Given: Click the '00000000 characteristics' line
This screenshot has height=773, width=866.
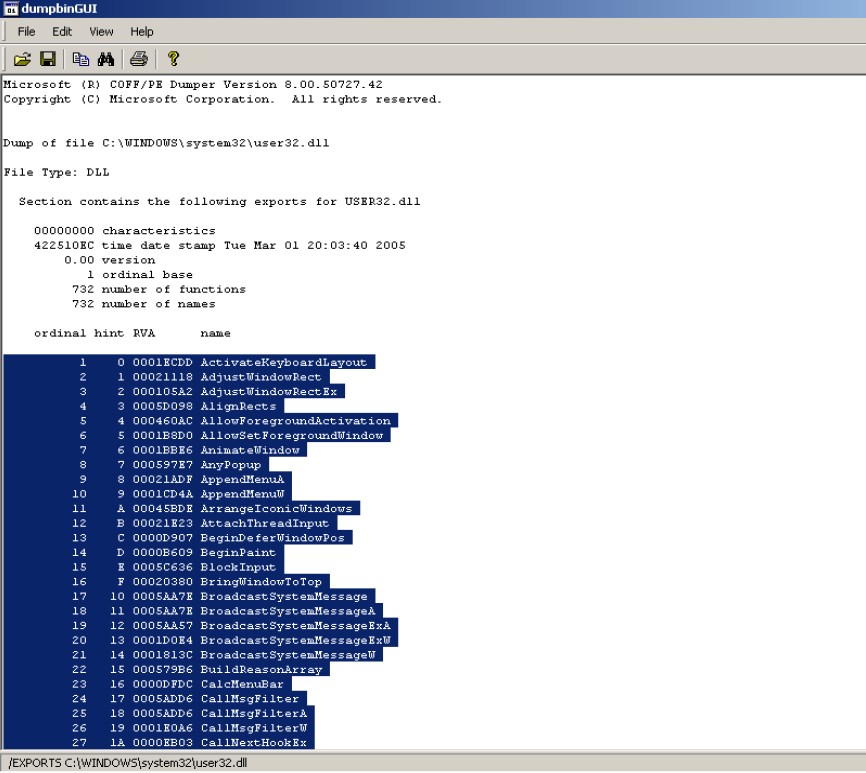Looking at the screenshot, I should [x=125, y=231].
